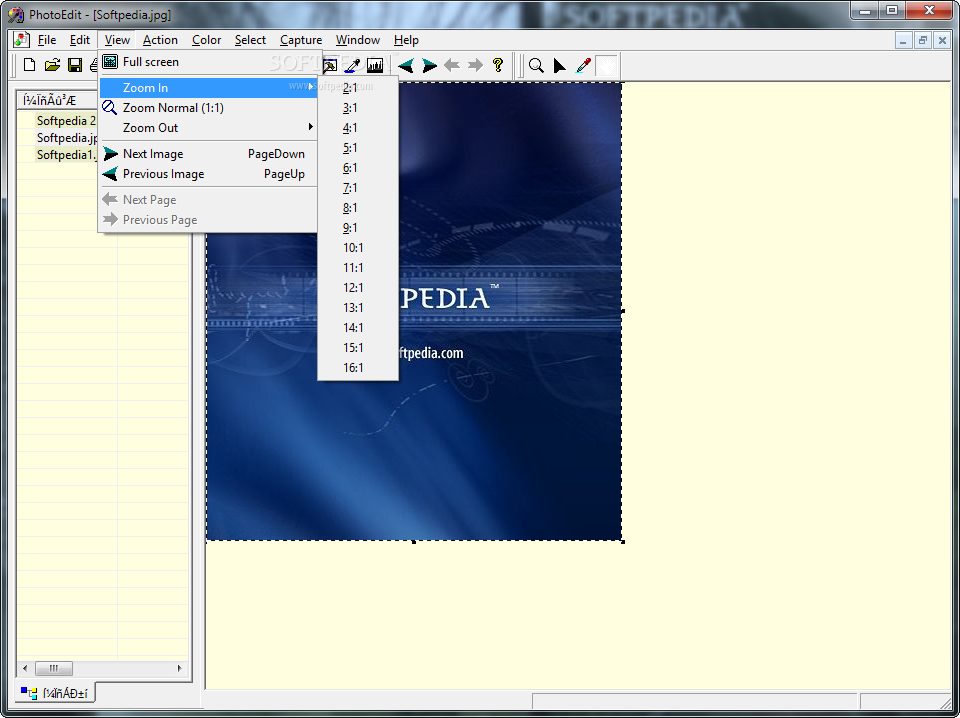The height and width of the screenshot is (718, 960).
Task: Open the Edit menu
Action: pos(80,40)
